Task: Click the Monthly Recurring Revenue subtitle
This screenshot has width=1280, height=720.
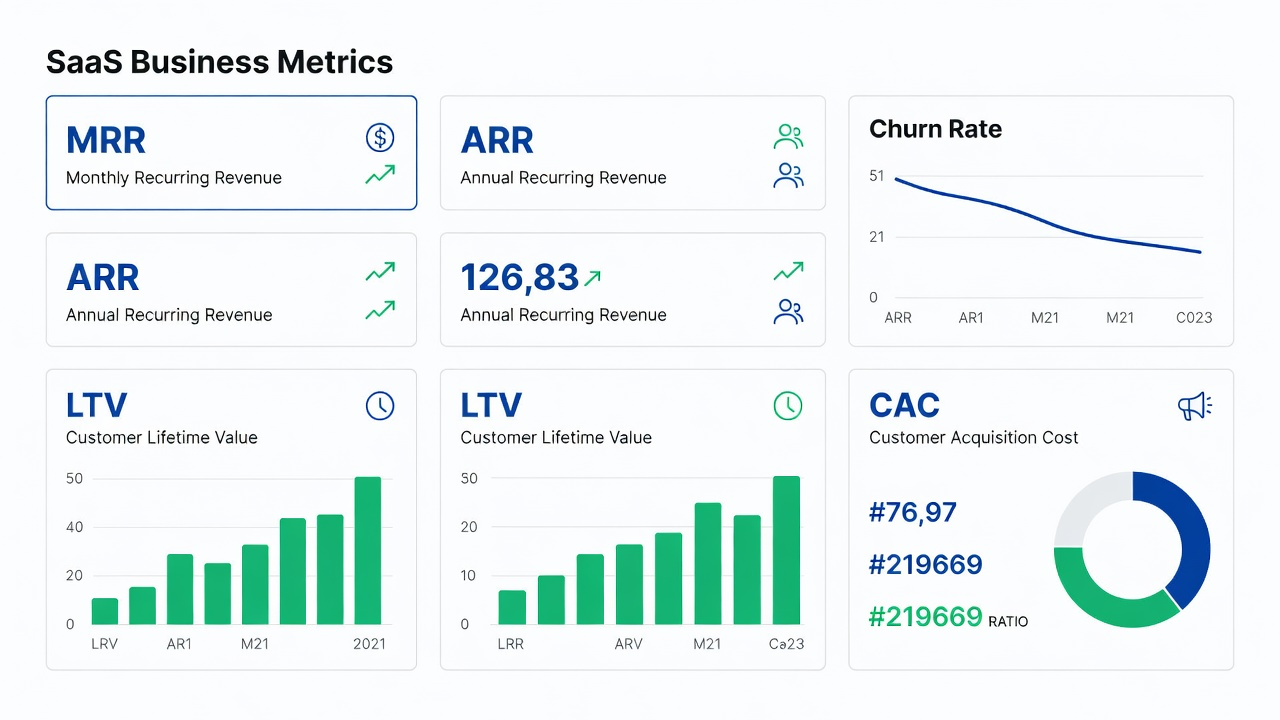Action: point(174,178)
